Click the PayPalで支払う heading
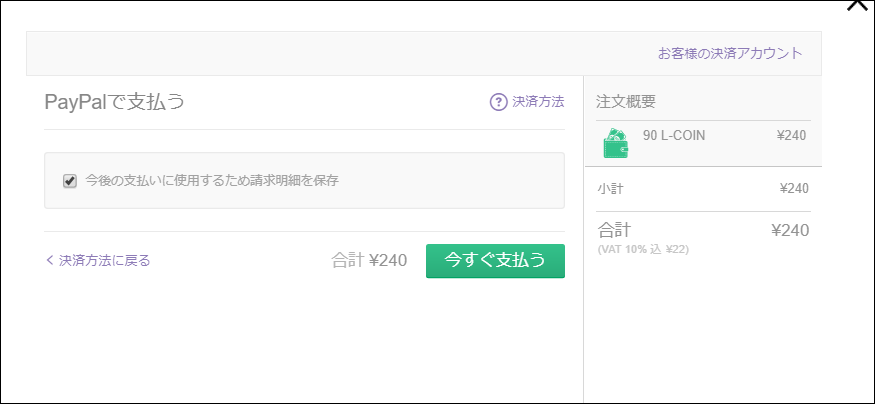Image resolution: width=875 pixels, height=404 pixels. [114, 102]
